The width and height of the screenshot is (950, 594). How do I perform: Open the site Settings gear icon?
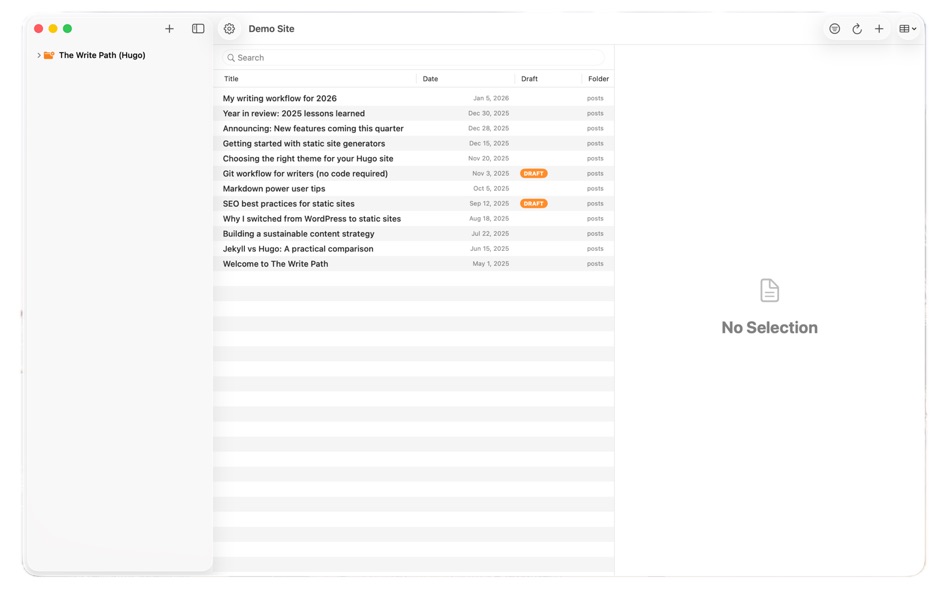point(229,28)
